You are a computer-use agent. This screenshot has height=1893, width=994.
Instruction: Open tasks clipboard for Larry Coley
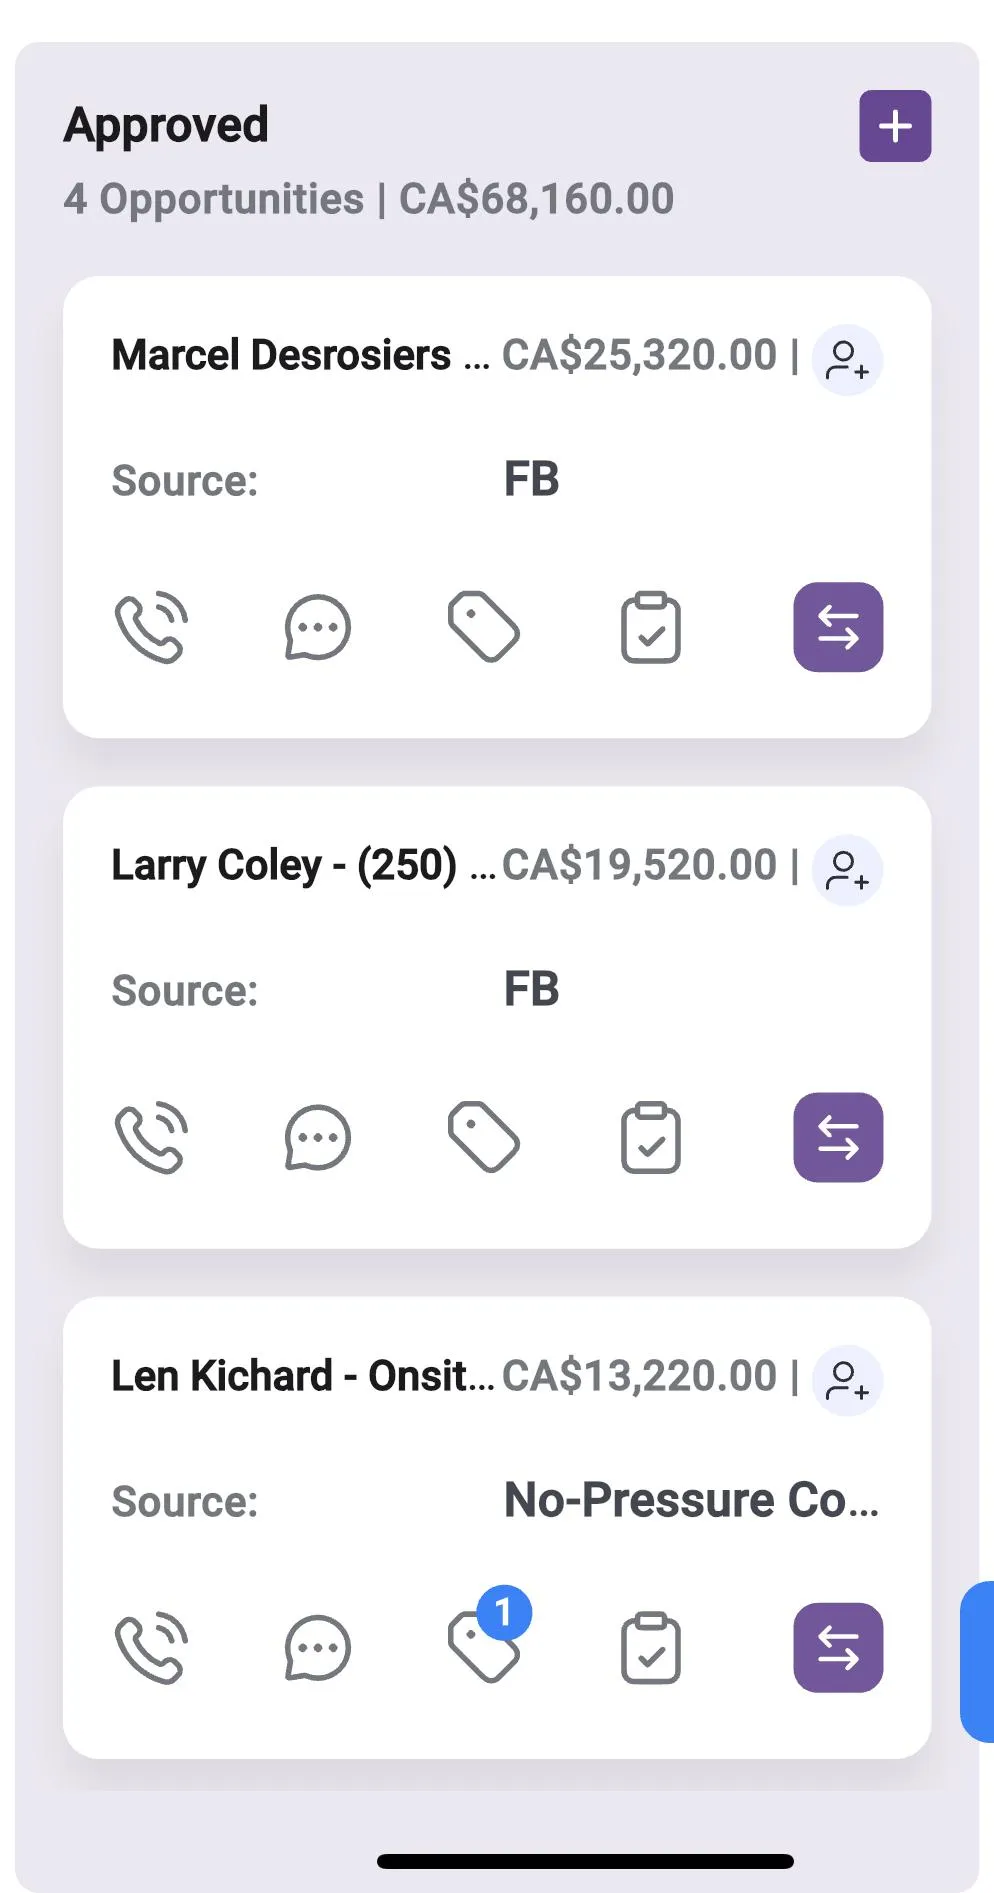tap(650, 1138)
